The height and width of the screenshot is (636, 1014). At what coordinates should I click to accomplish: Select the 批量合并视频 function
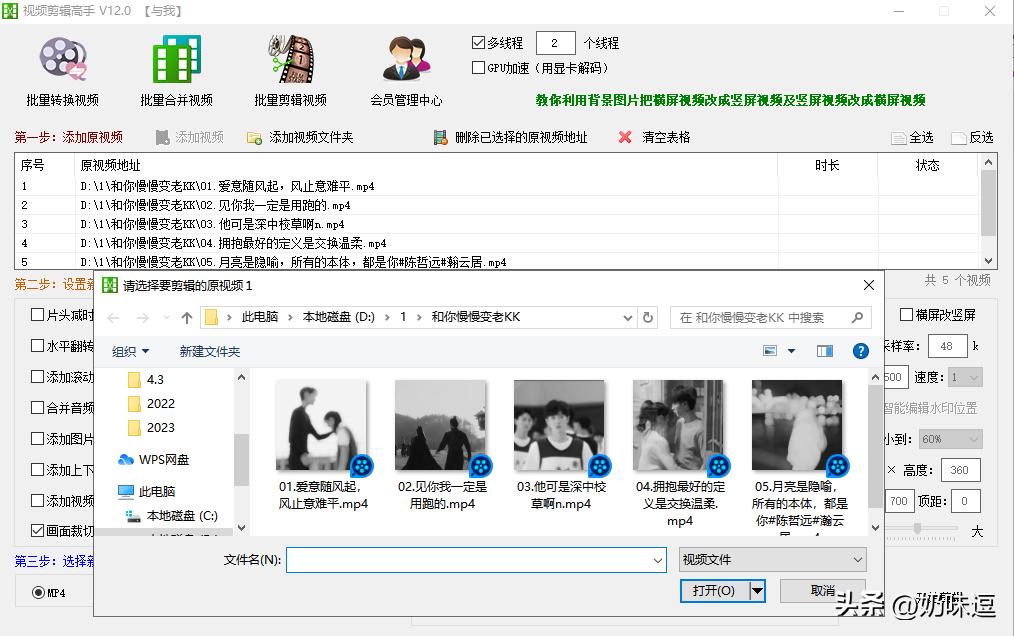tap(175, 70)
